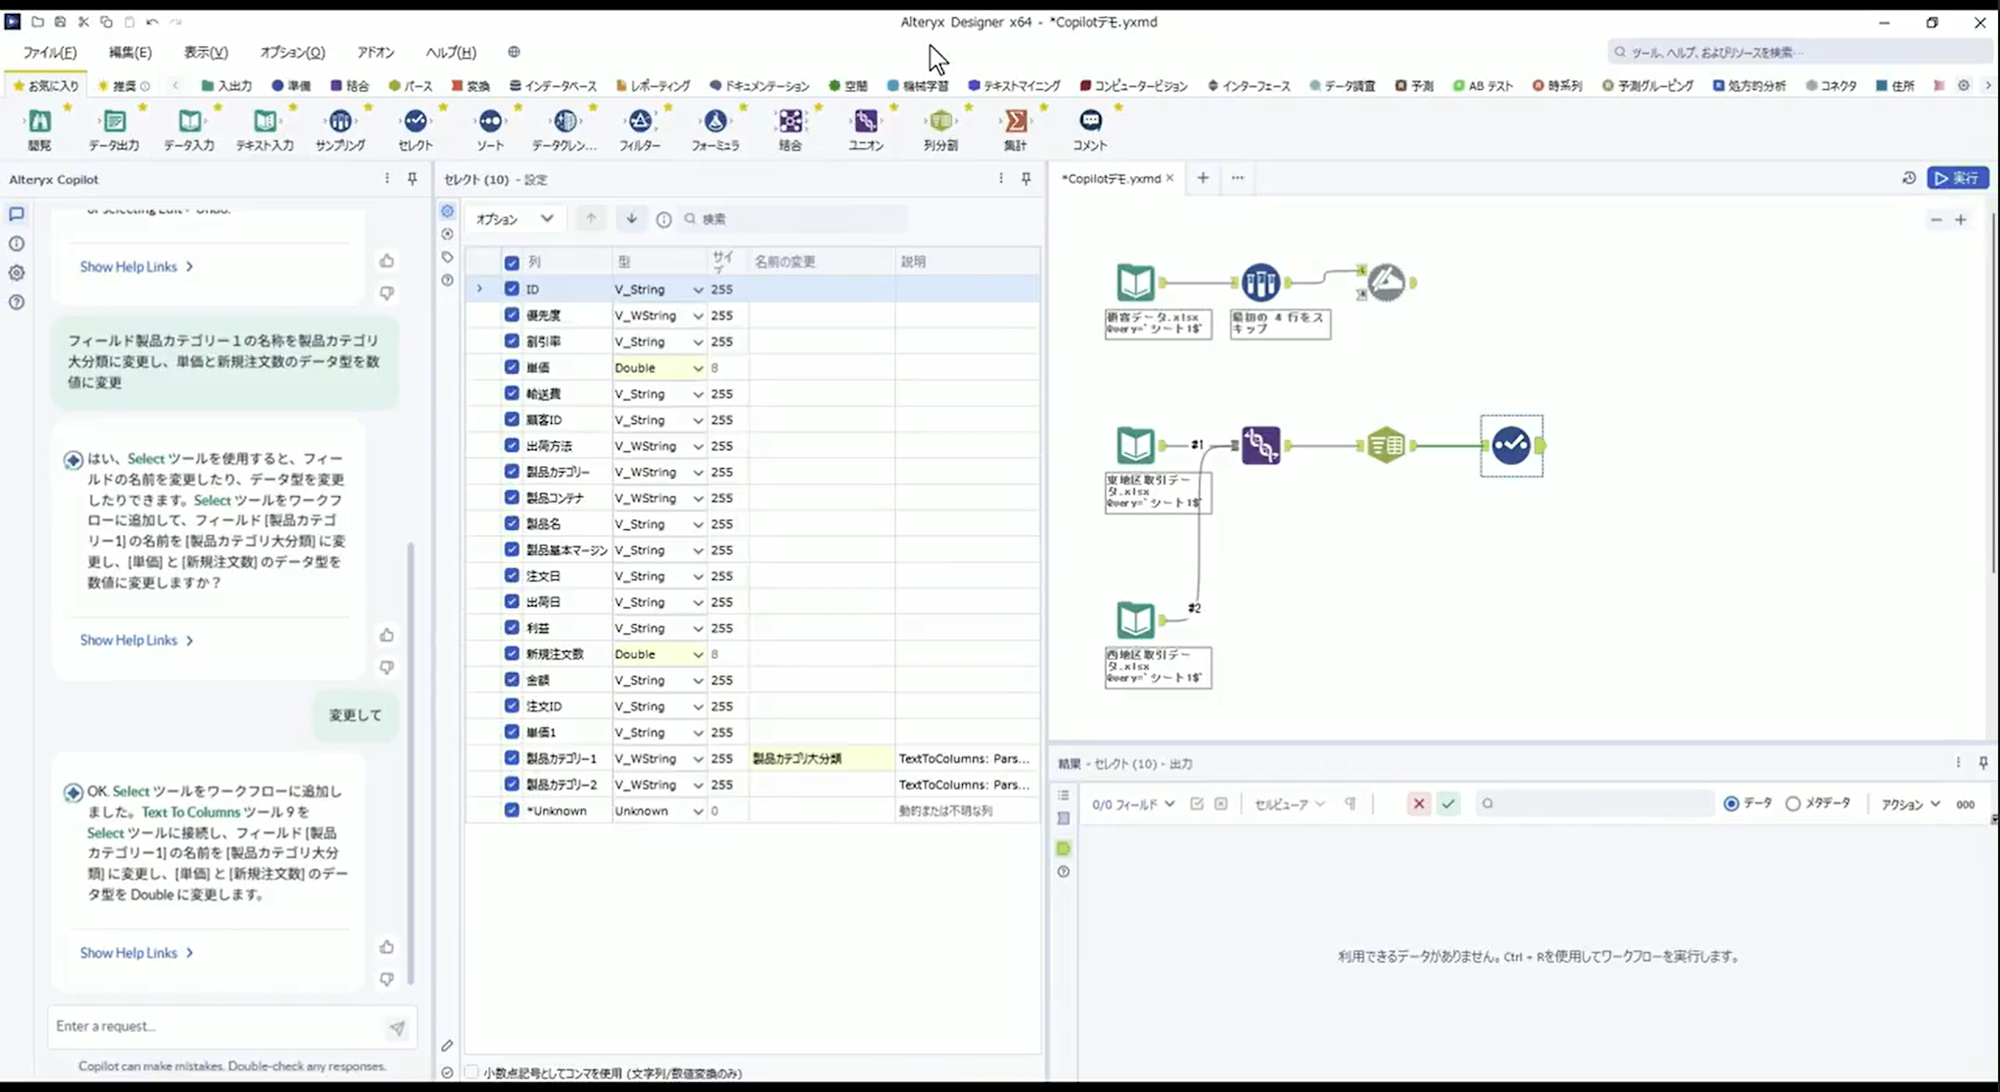Close the Copilotデモ.yxmd tab
Image resolution: width=2000 pixels, height=1092 pixels.
coord(1170,178)
